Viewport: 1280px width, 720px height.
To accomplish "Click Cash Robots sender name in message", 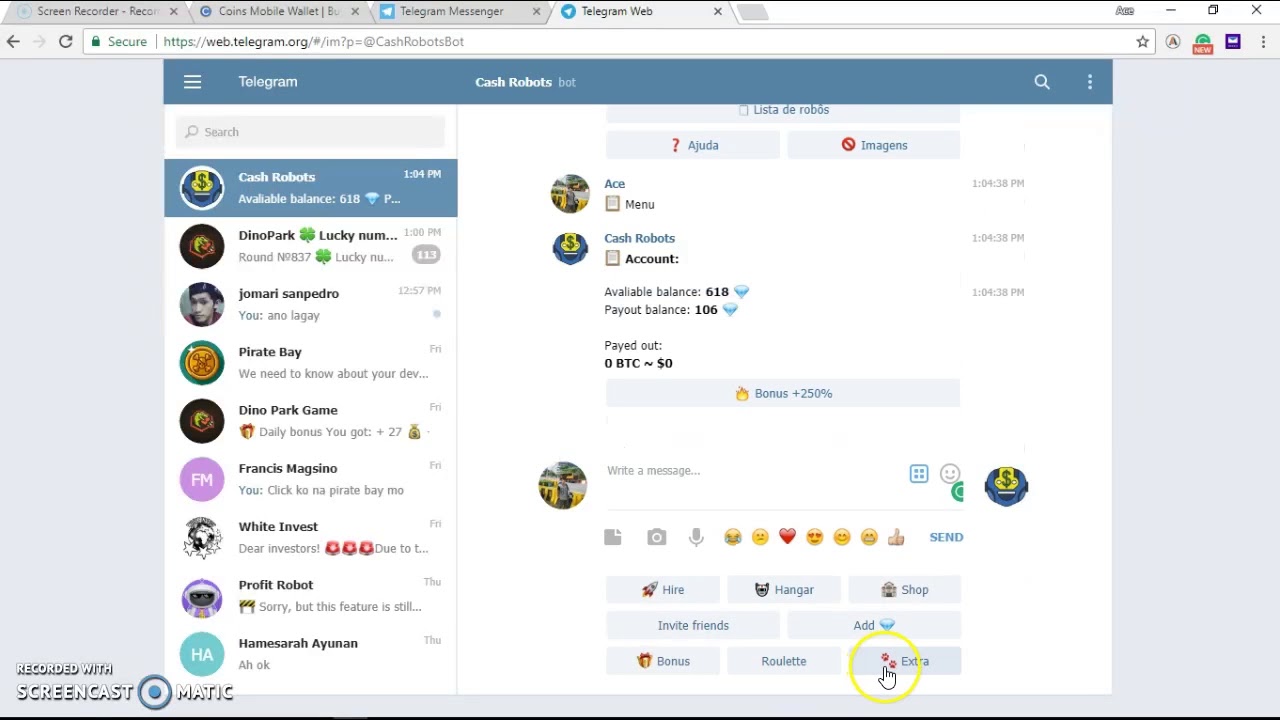I will (639, 238).
